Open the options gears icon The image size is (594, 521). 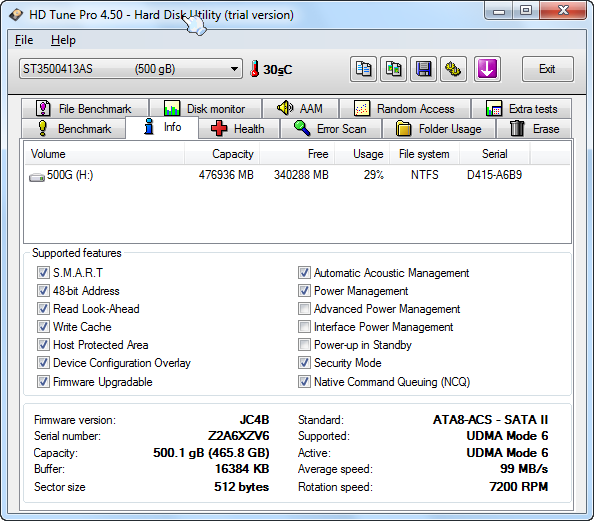pos(453,69)
